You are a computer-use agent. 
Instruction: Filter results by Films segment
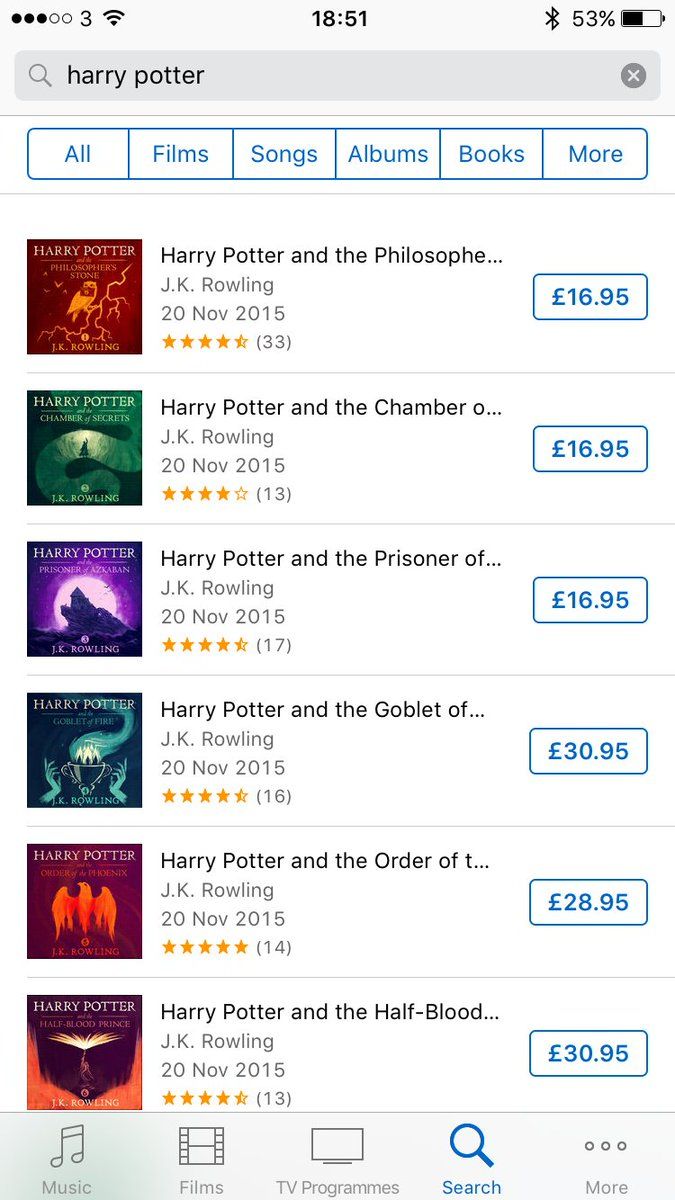click(x=180, y=154)
